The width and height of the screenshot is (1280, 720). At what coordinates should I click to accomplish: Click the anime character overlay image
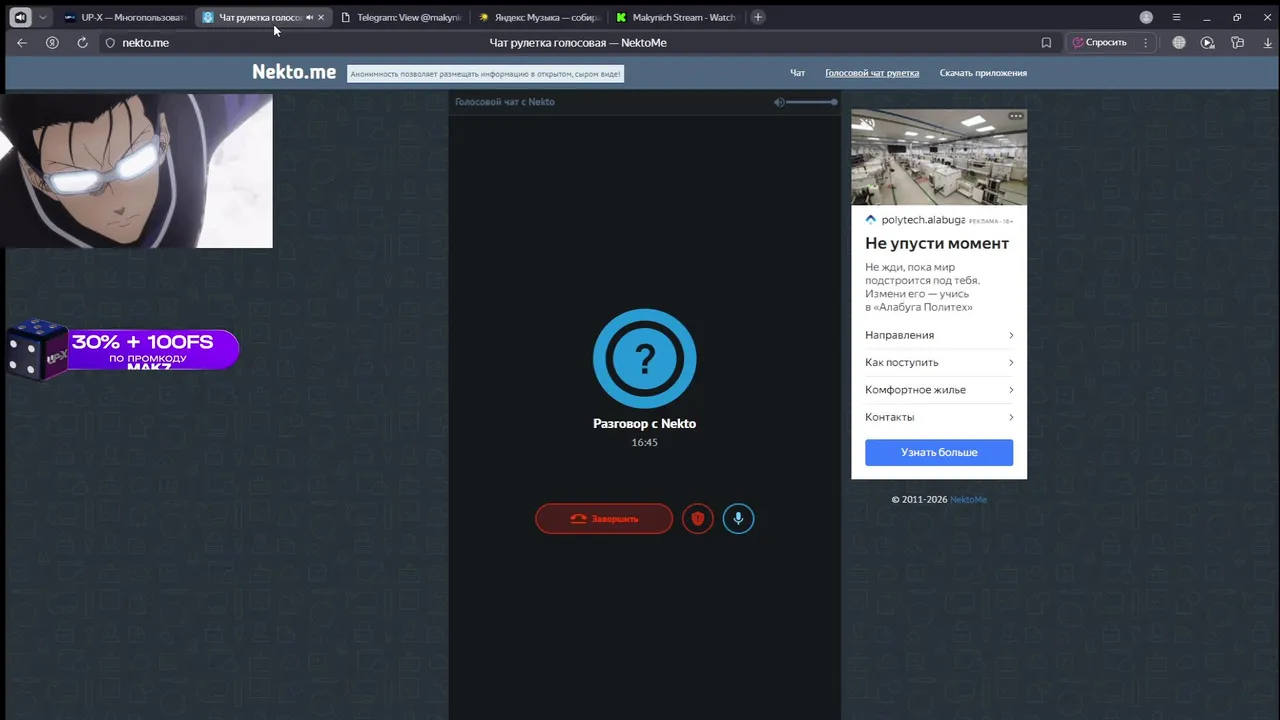[x=136, y=171]
